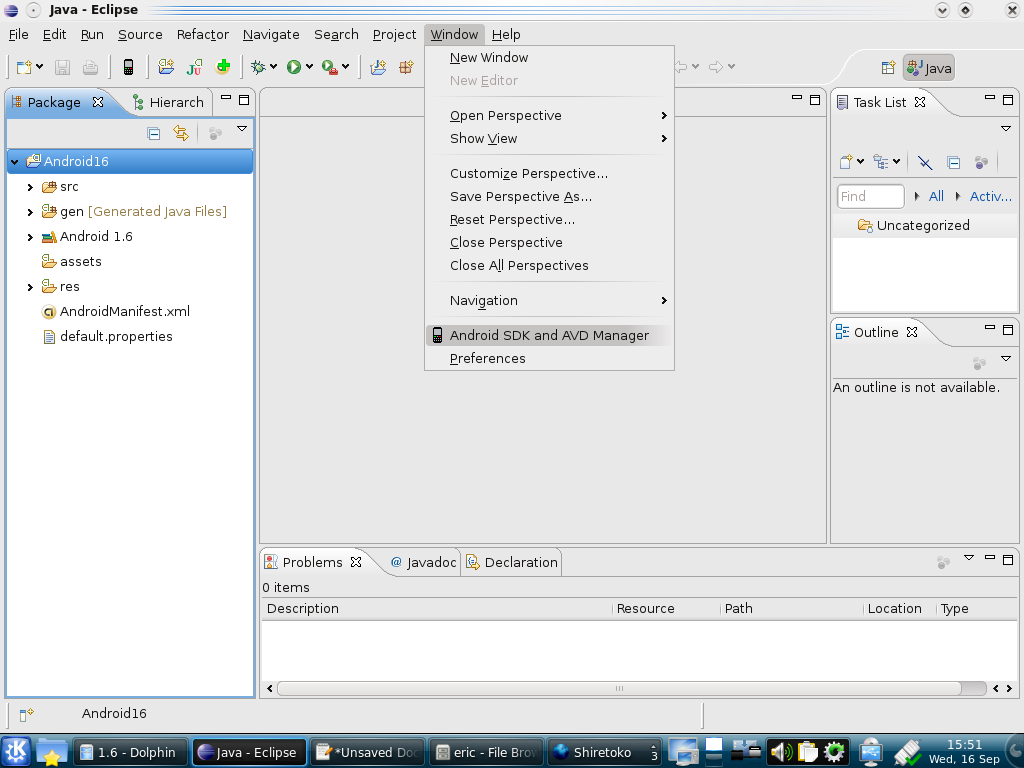The width and height of the screenshot is (1024, 768).
Task: Open Package Explorer view menu triangle
Action: point(242,129)
